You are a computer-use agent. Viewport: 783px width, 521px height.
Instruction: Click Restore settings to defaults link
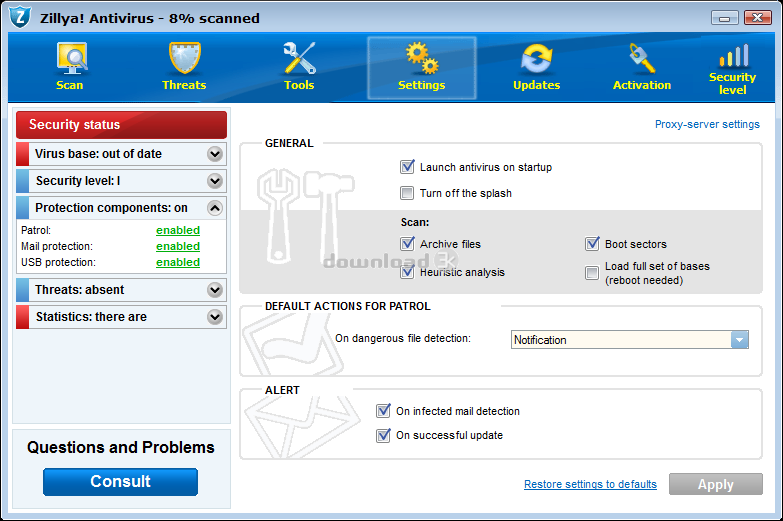[x=590, y=484]
